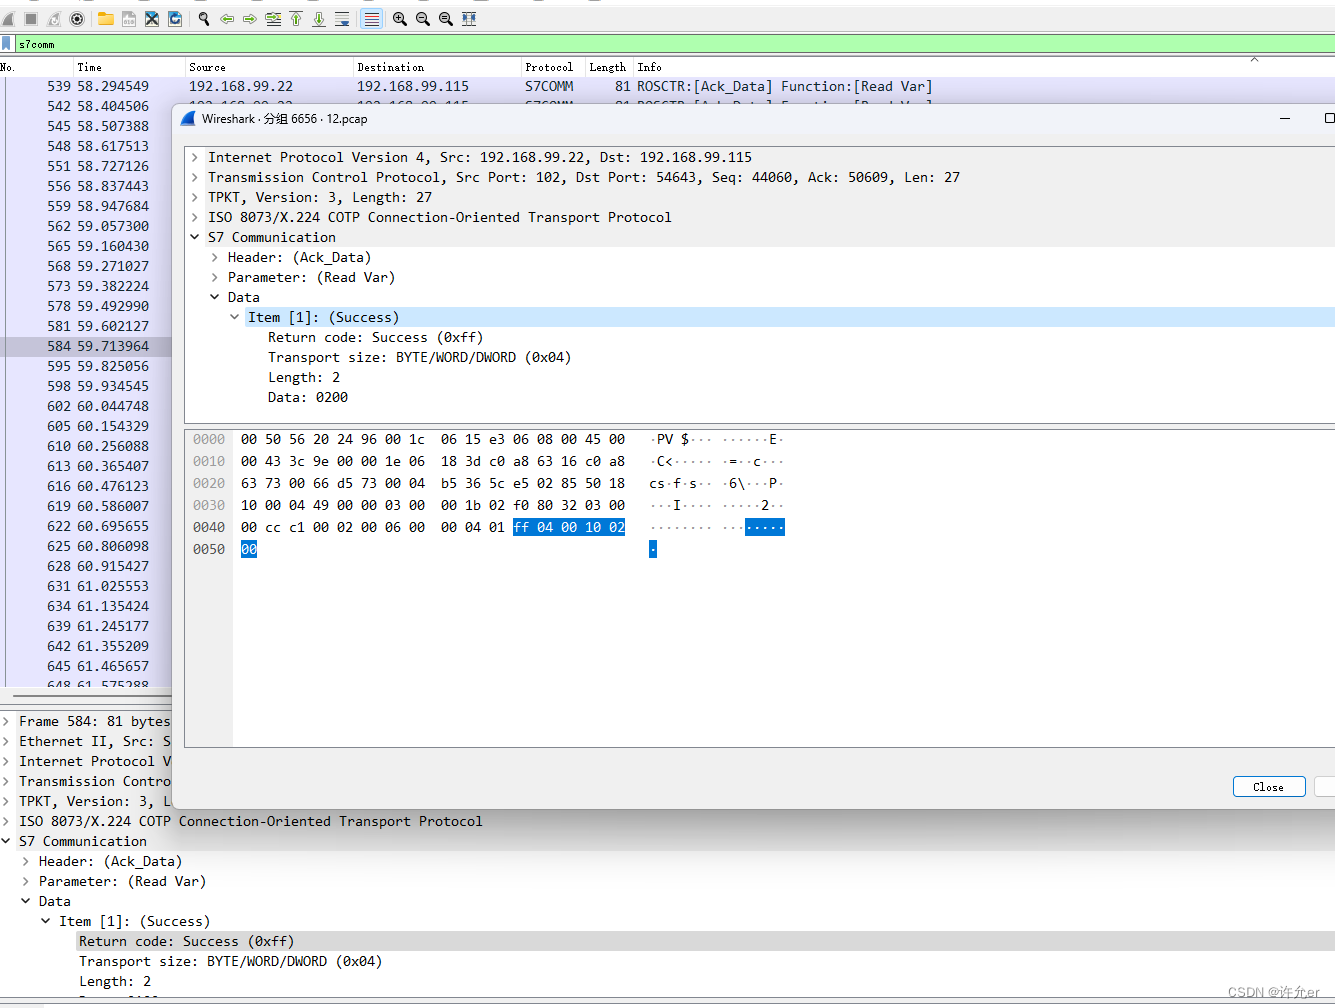Image resolution: width=1335 pixels, height=1008 pixels.
Task: Click the stop capture icon
Action: (31, 18)
